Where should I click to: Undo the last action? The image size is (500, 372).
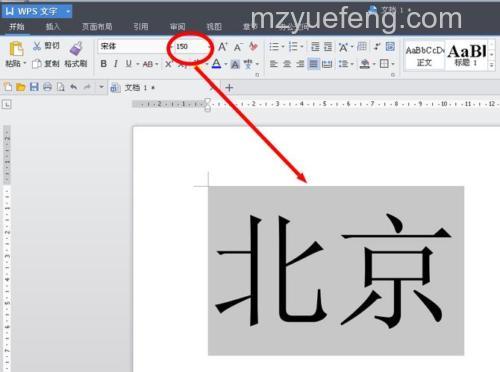pyautogui.click(x=74, y=87)
